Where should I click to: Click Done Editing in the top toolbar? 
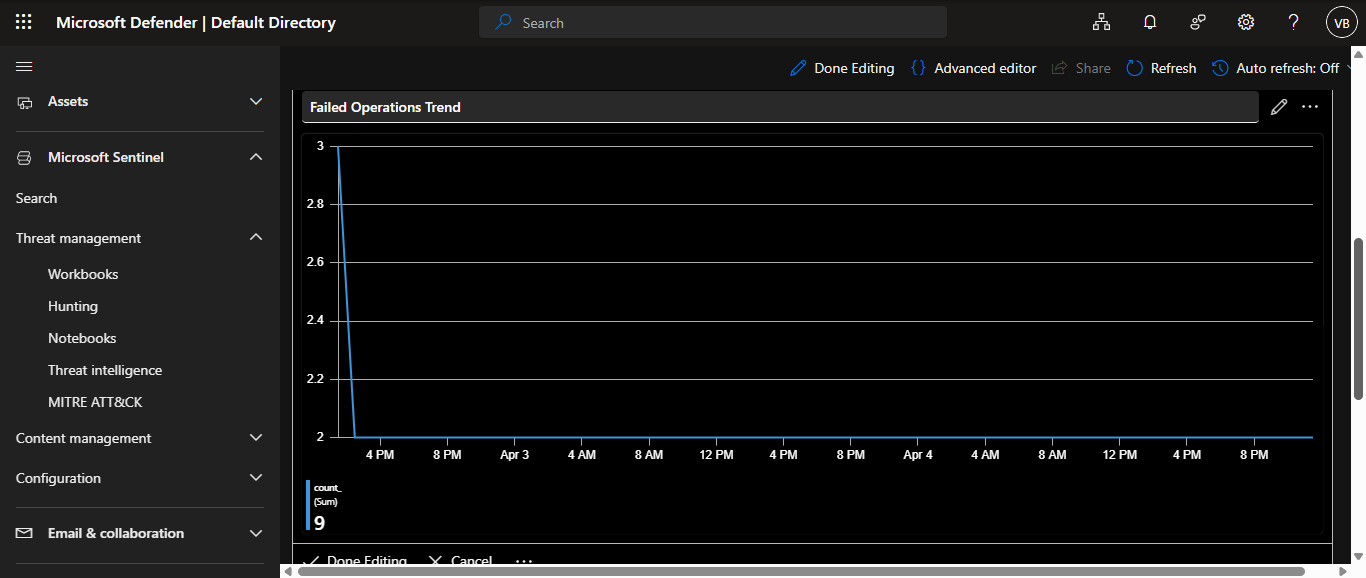click(842, 68)
